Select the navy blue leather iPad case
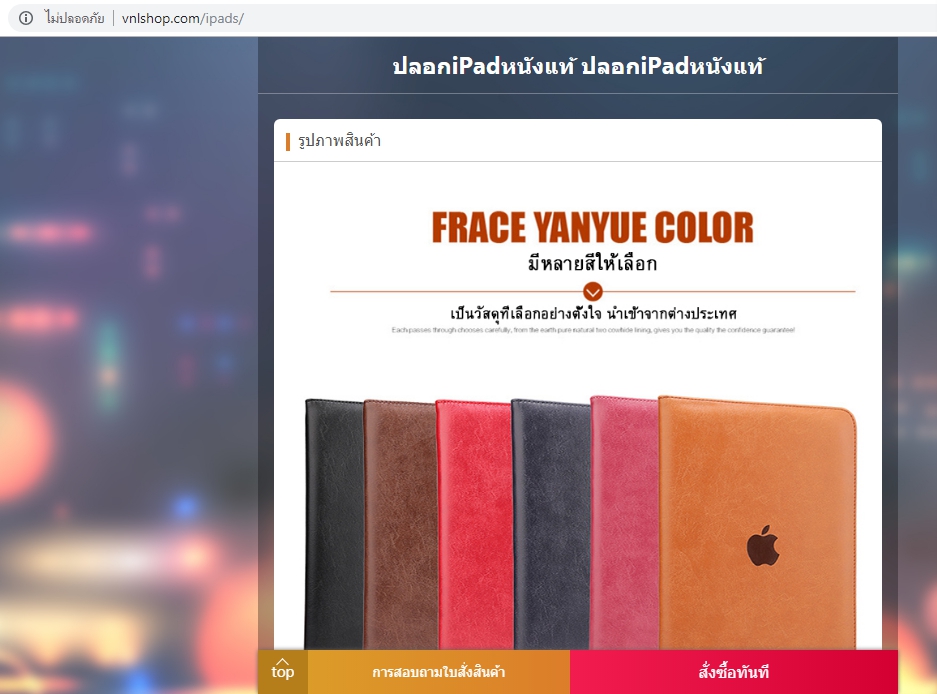937x694 pixels. pos(552,524)
